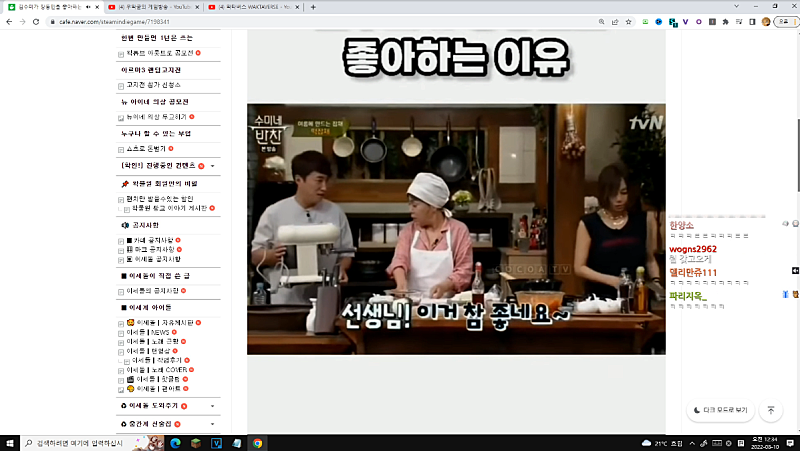
Task: Bookmark this page with the star icon
Action: [629, 22]
